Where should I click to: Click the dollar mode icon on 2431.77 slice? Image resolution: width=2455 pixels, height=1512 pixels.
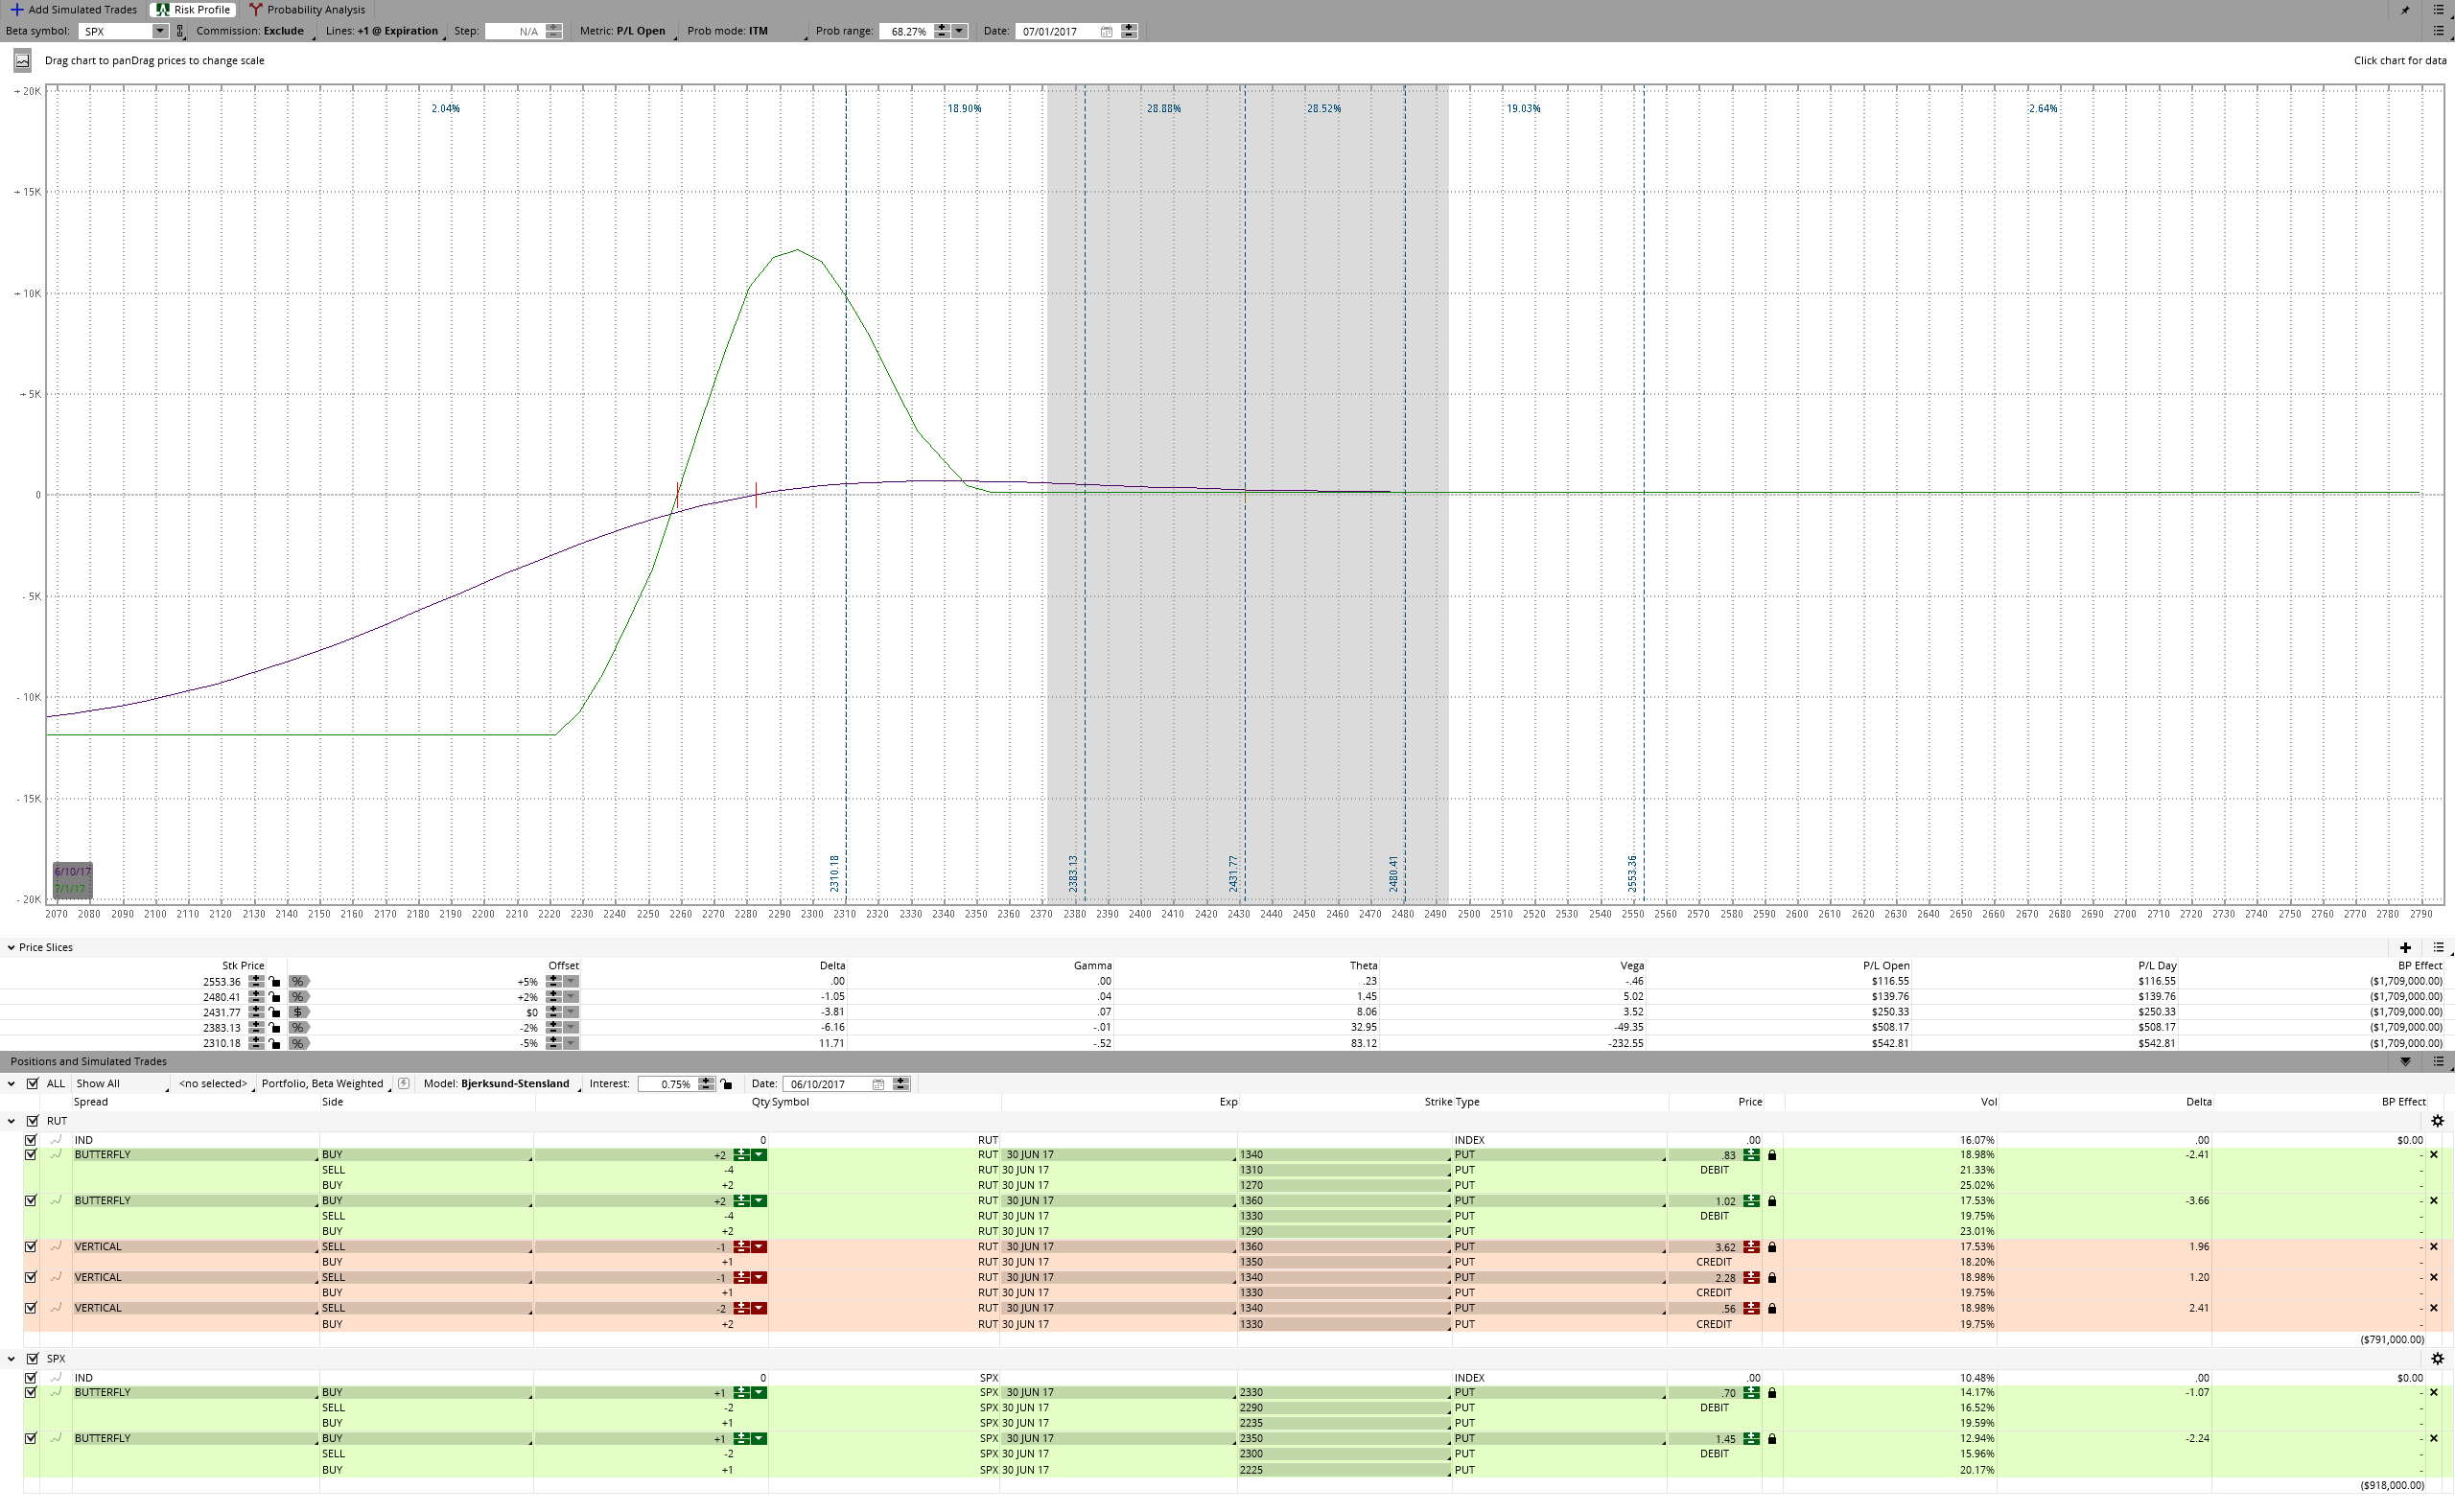coord(298,1012)
